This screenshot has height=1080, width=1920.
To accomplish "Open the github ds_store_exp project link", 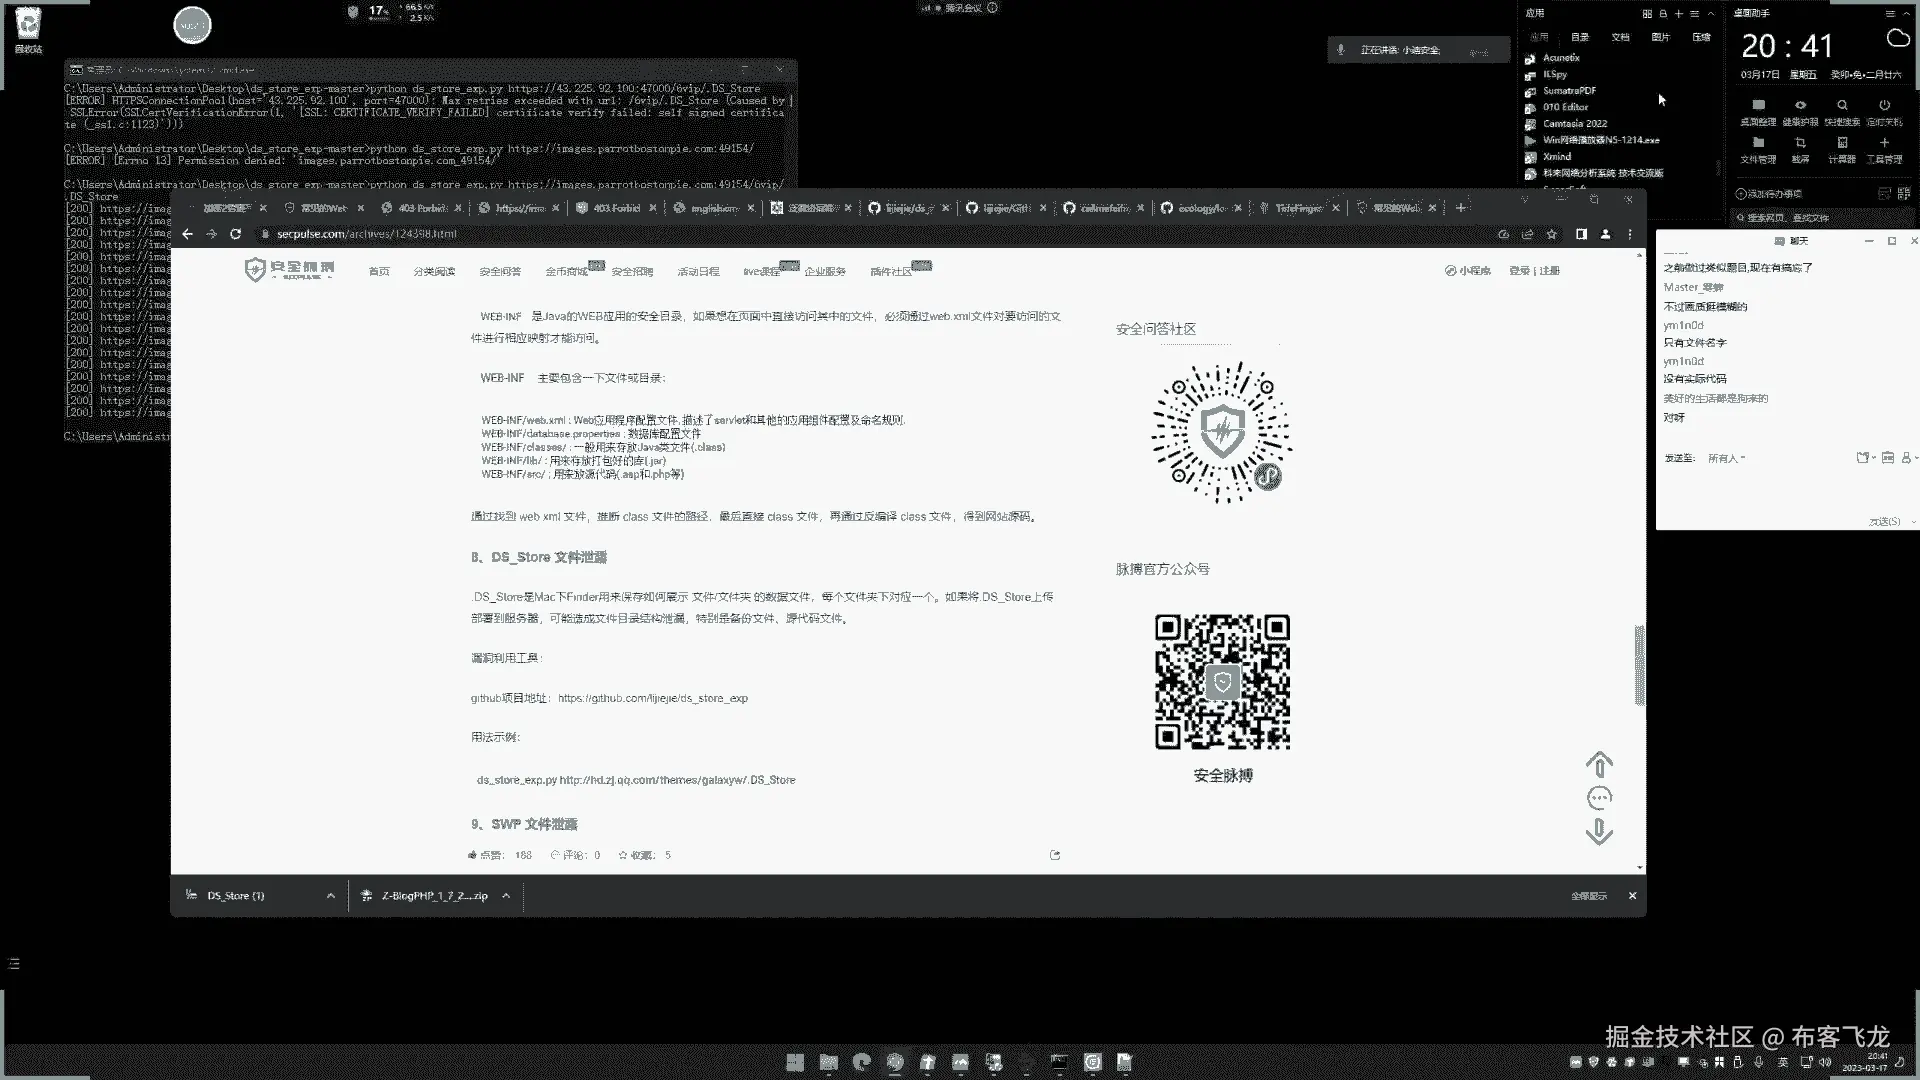I will [x=652, y=698].
